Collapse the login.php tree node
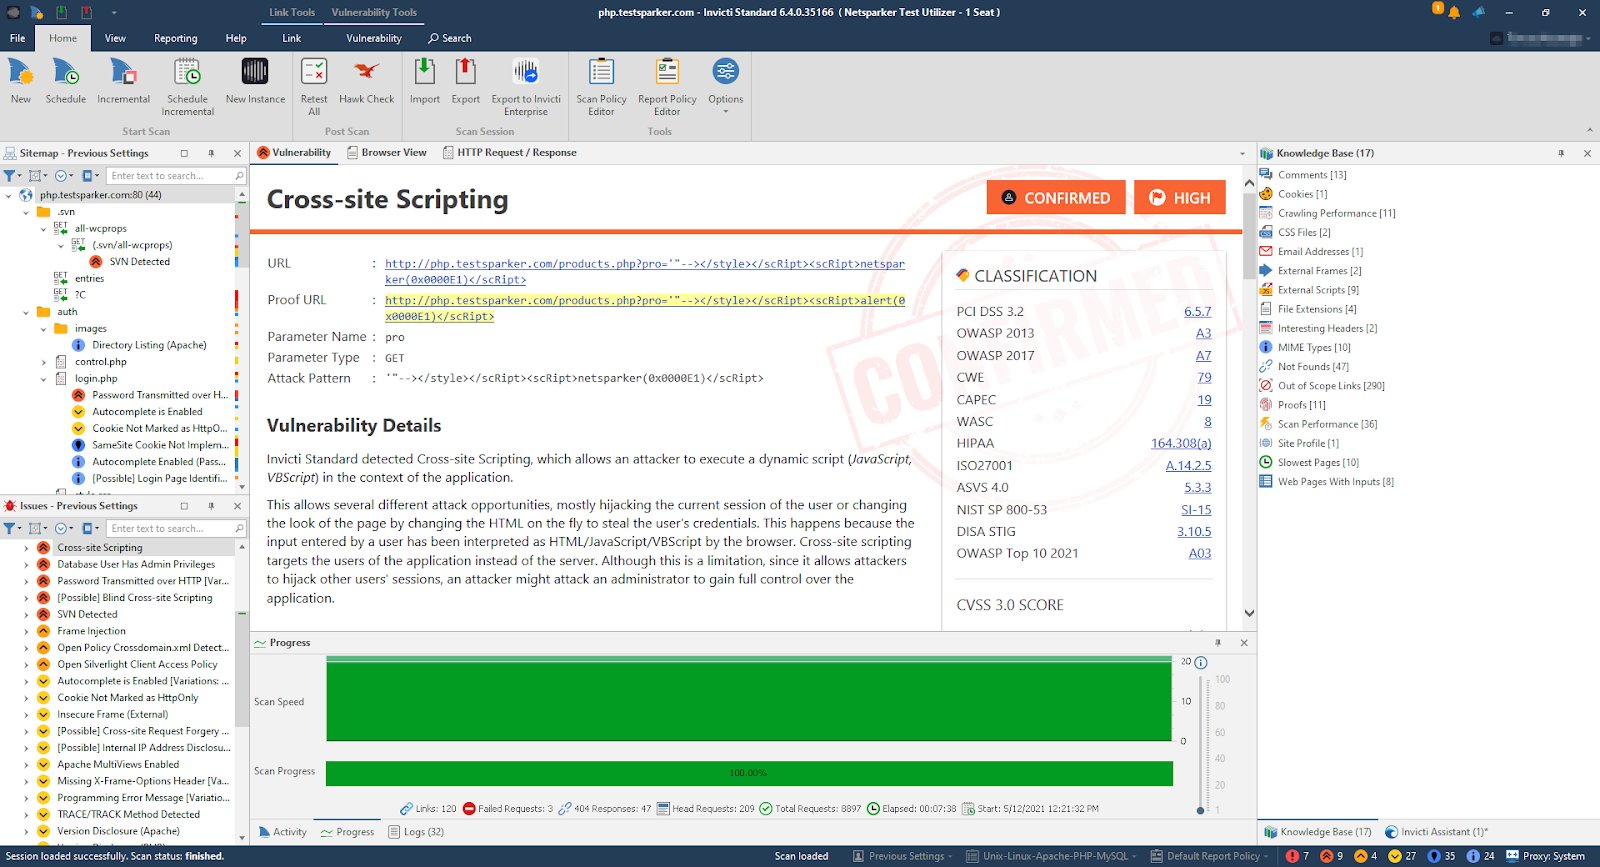The image size is (1600, 867). 43,379
